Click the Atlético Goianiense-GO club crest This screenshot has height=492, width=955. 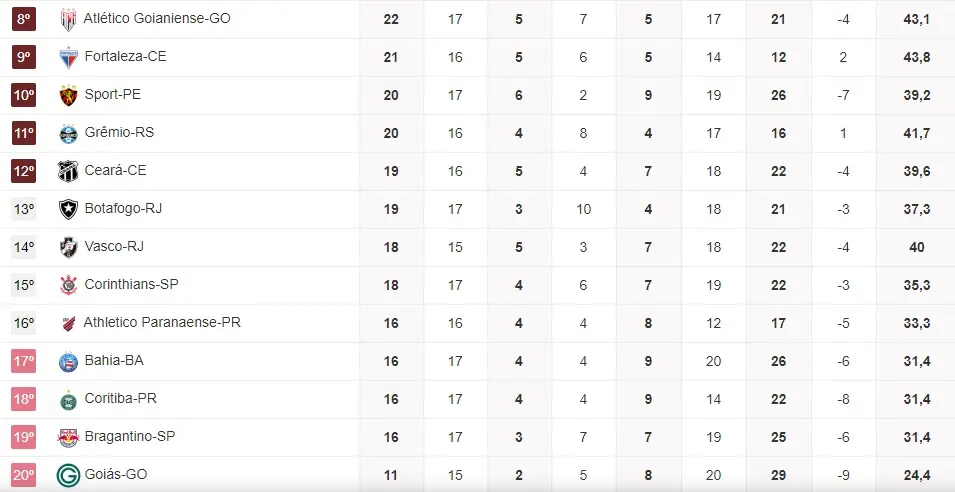pyautogui.click(x=68, y=19)
